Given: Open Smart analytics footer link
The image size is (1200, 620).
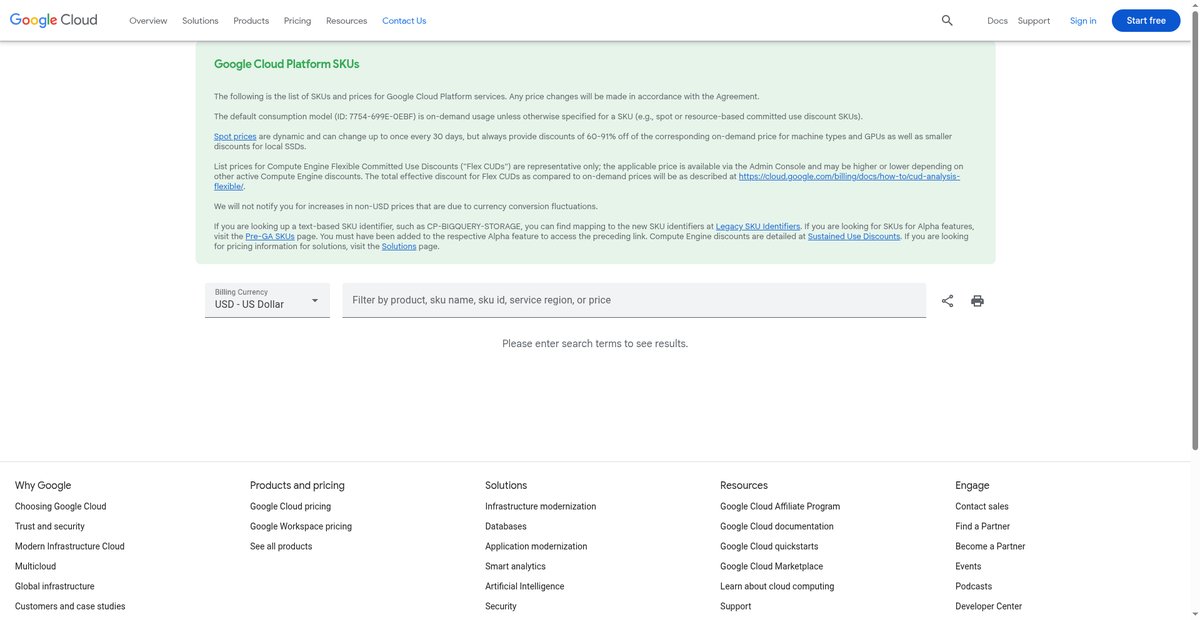Looking at the screenshot, I should (x=515, y=566).
